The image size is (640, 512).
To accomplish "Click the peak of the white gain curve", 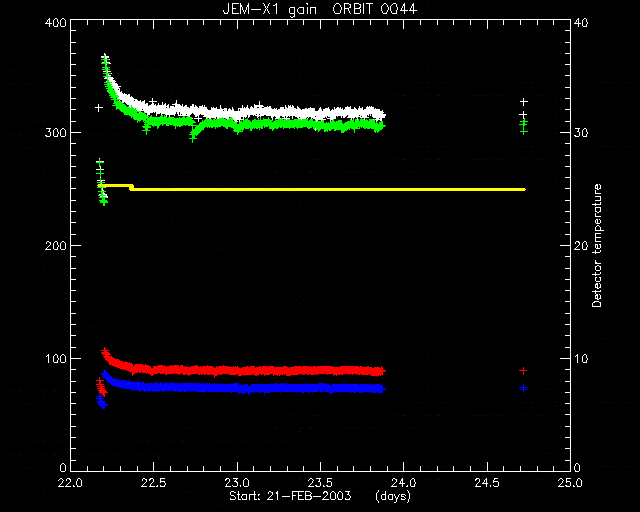I will 105,57.
